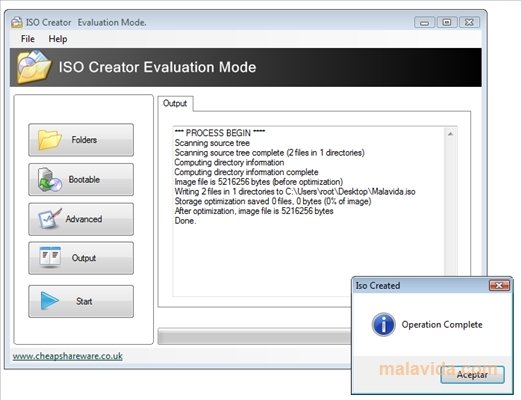The height and width of the screenshot is (400, 521).
Task: Visit the www.cheapshareware.co.uk link
Action: [x=68, y=356]
